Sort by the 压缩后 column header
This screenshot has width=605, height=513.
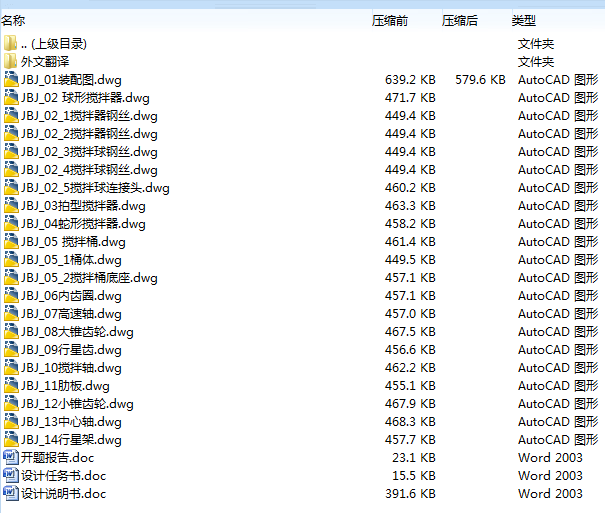(460, 20)
